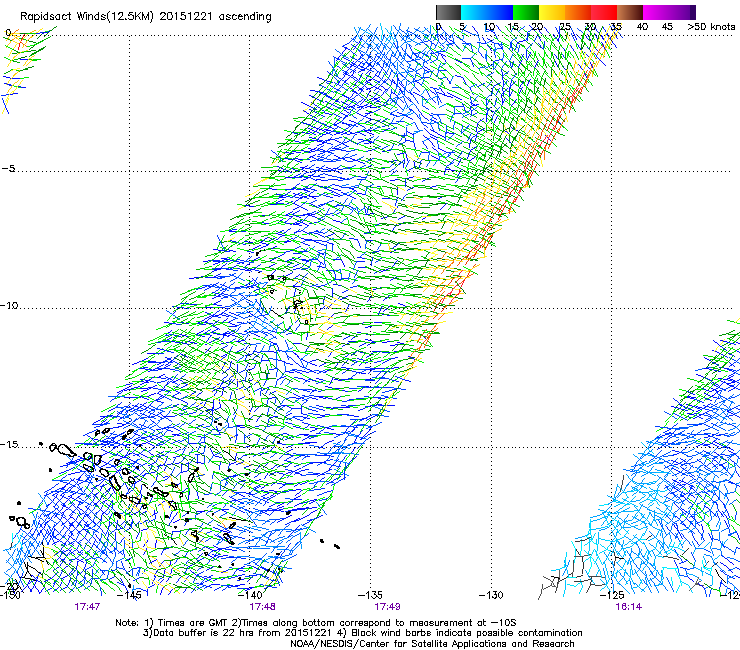This screenshot has width=740, height=650.
Task: Click the cyan-to-blue 5–15 knots legend swatch
Action: click(487, 12)
